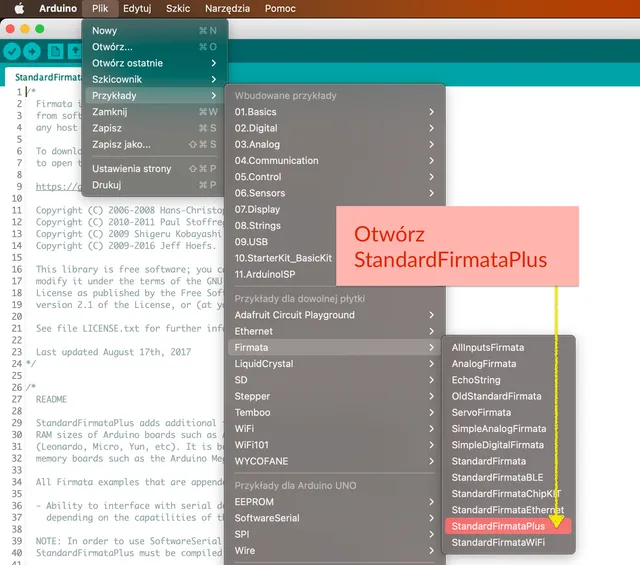The width and height of the screenshot is (640, 565).
Task: Open StandardFirmataChipKIT example
Action: point(508,494)
